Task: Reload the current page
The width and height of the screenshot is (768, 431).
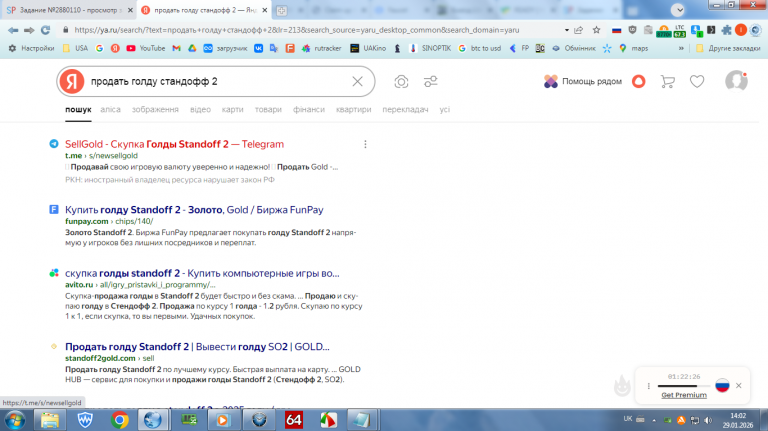Action: coord(46,30)
